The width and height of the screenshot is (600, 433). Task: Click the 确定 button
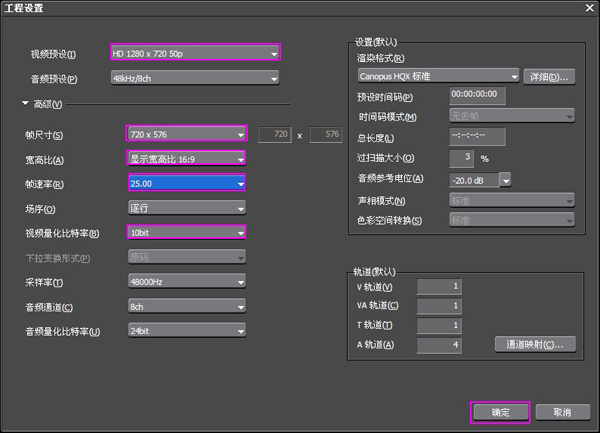click(501, 412)
